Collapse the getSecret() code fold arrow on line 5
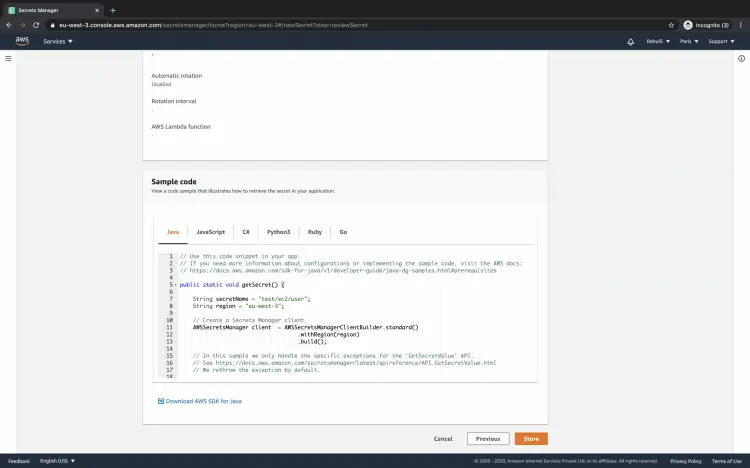This screenshot has width=750, height=468. click(176, 285)
